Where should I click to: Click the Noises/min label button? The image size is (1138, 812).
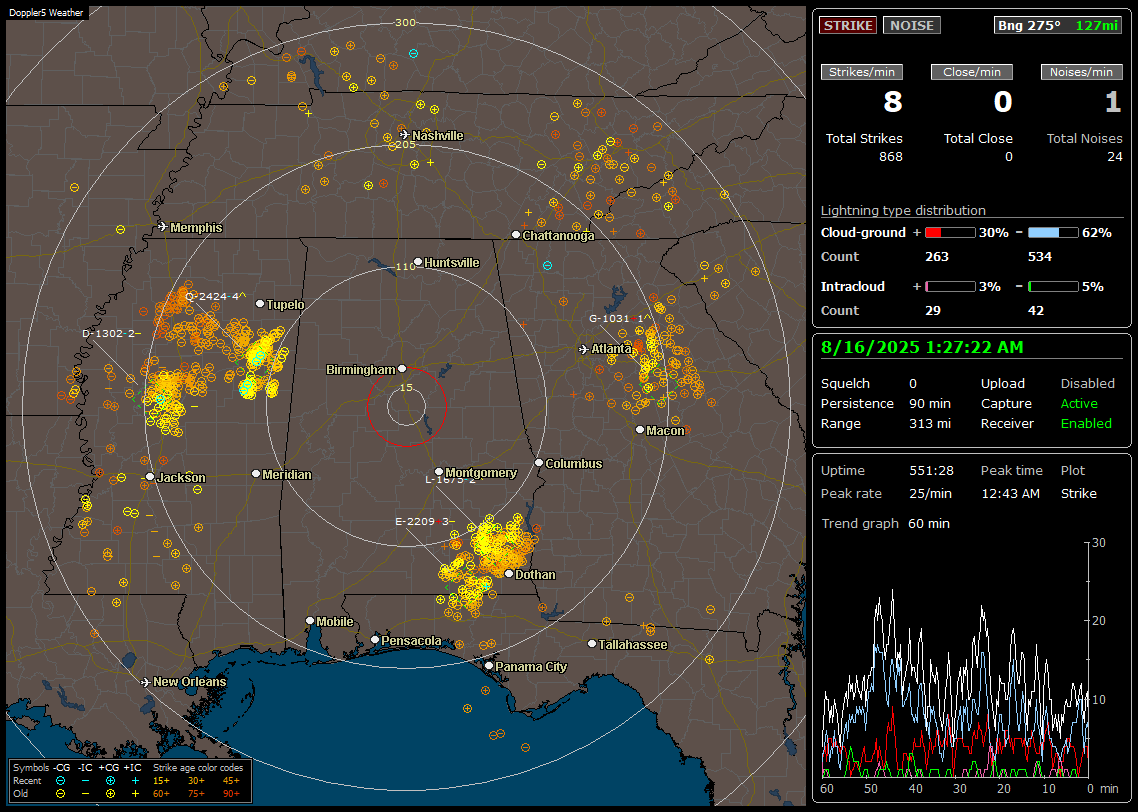(1081, 72)
